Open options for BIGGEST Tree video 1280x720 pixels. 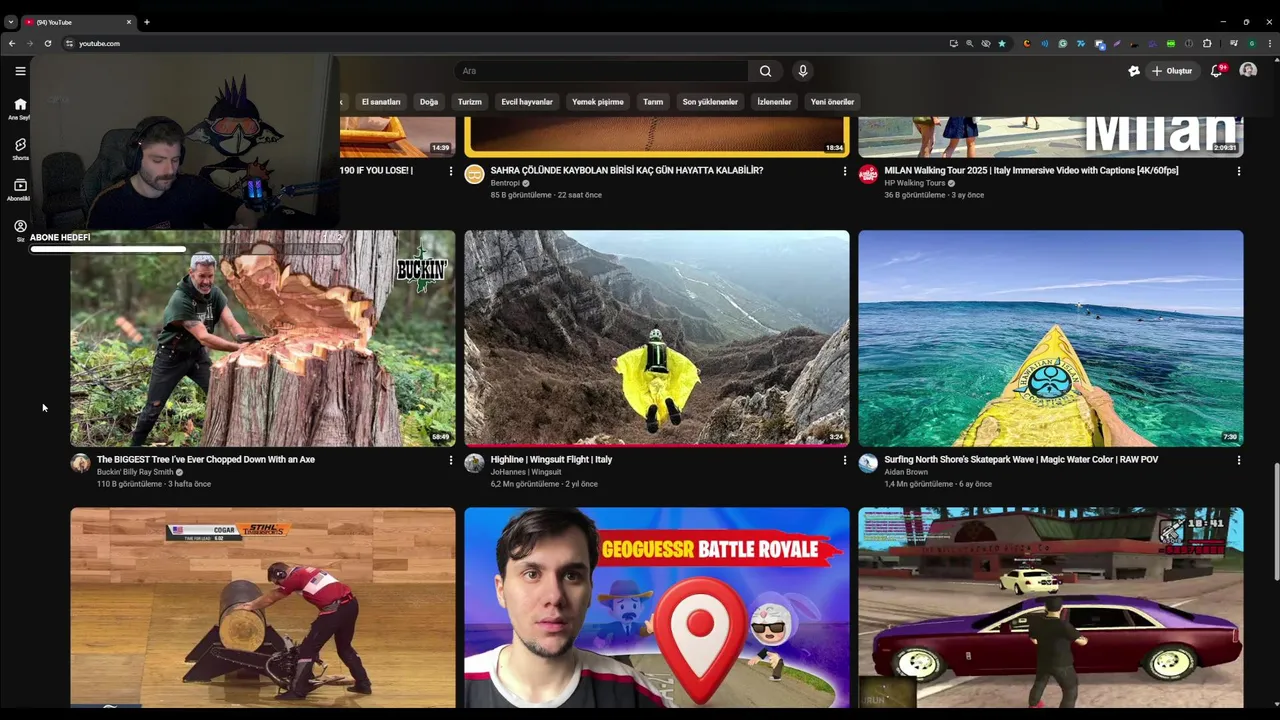tap(450, 460)
